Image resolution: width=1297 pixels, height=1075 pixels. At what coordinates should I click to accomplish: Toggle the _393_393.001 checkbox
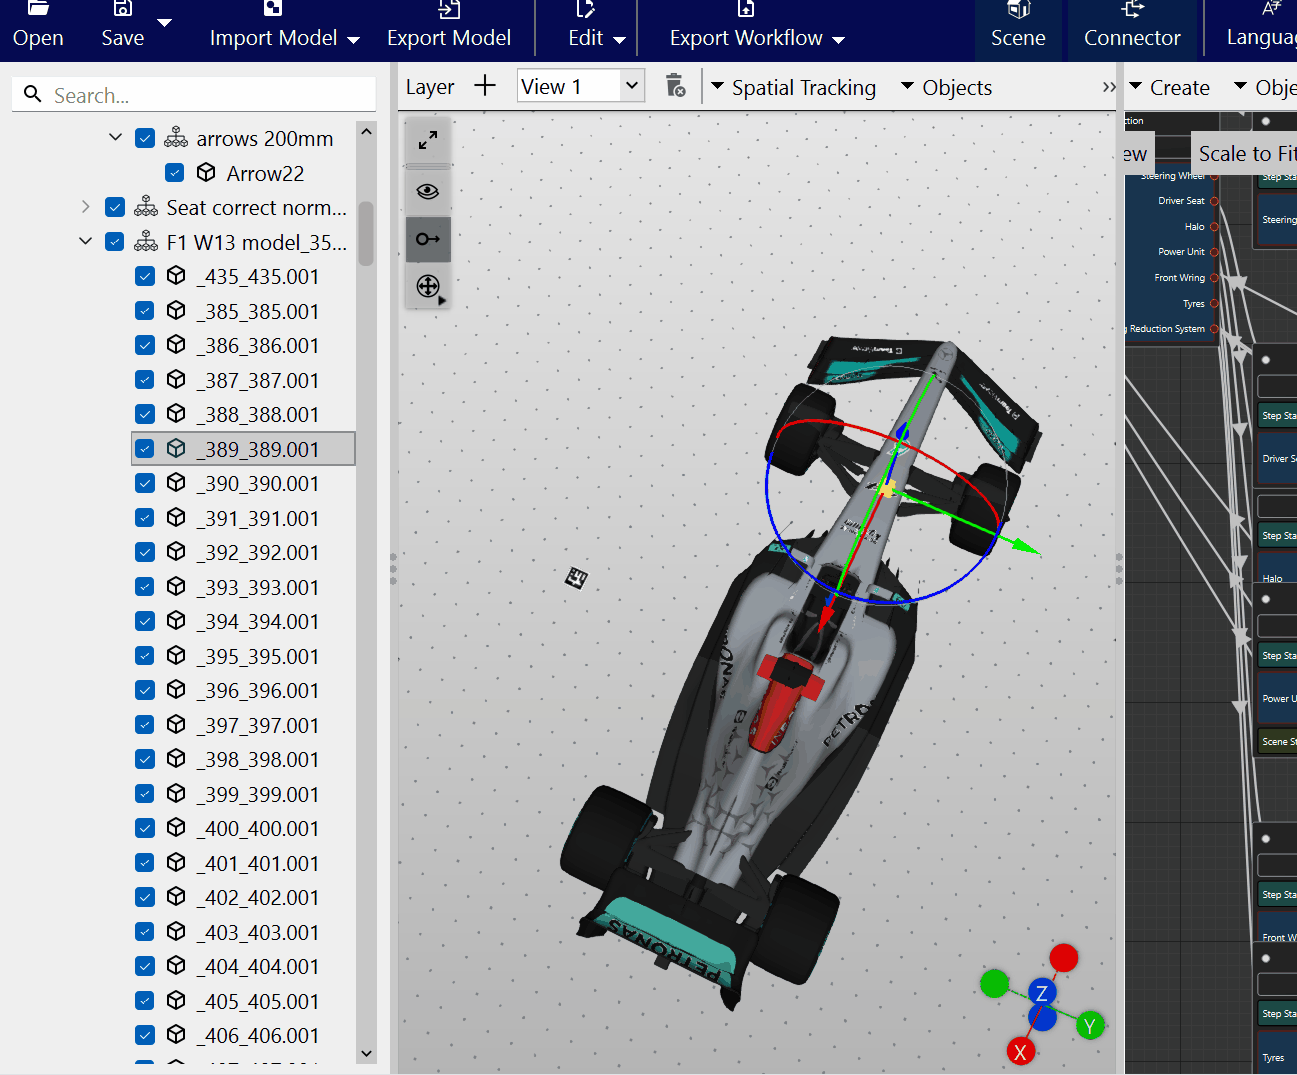click(x=145, y=586)
